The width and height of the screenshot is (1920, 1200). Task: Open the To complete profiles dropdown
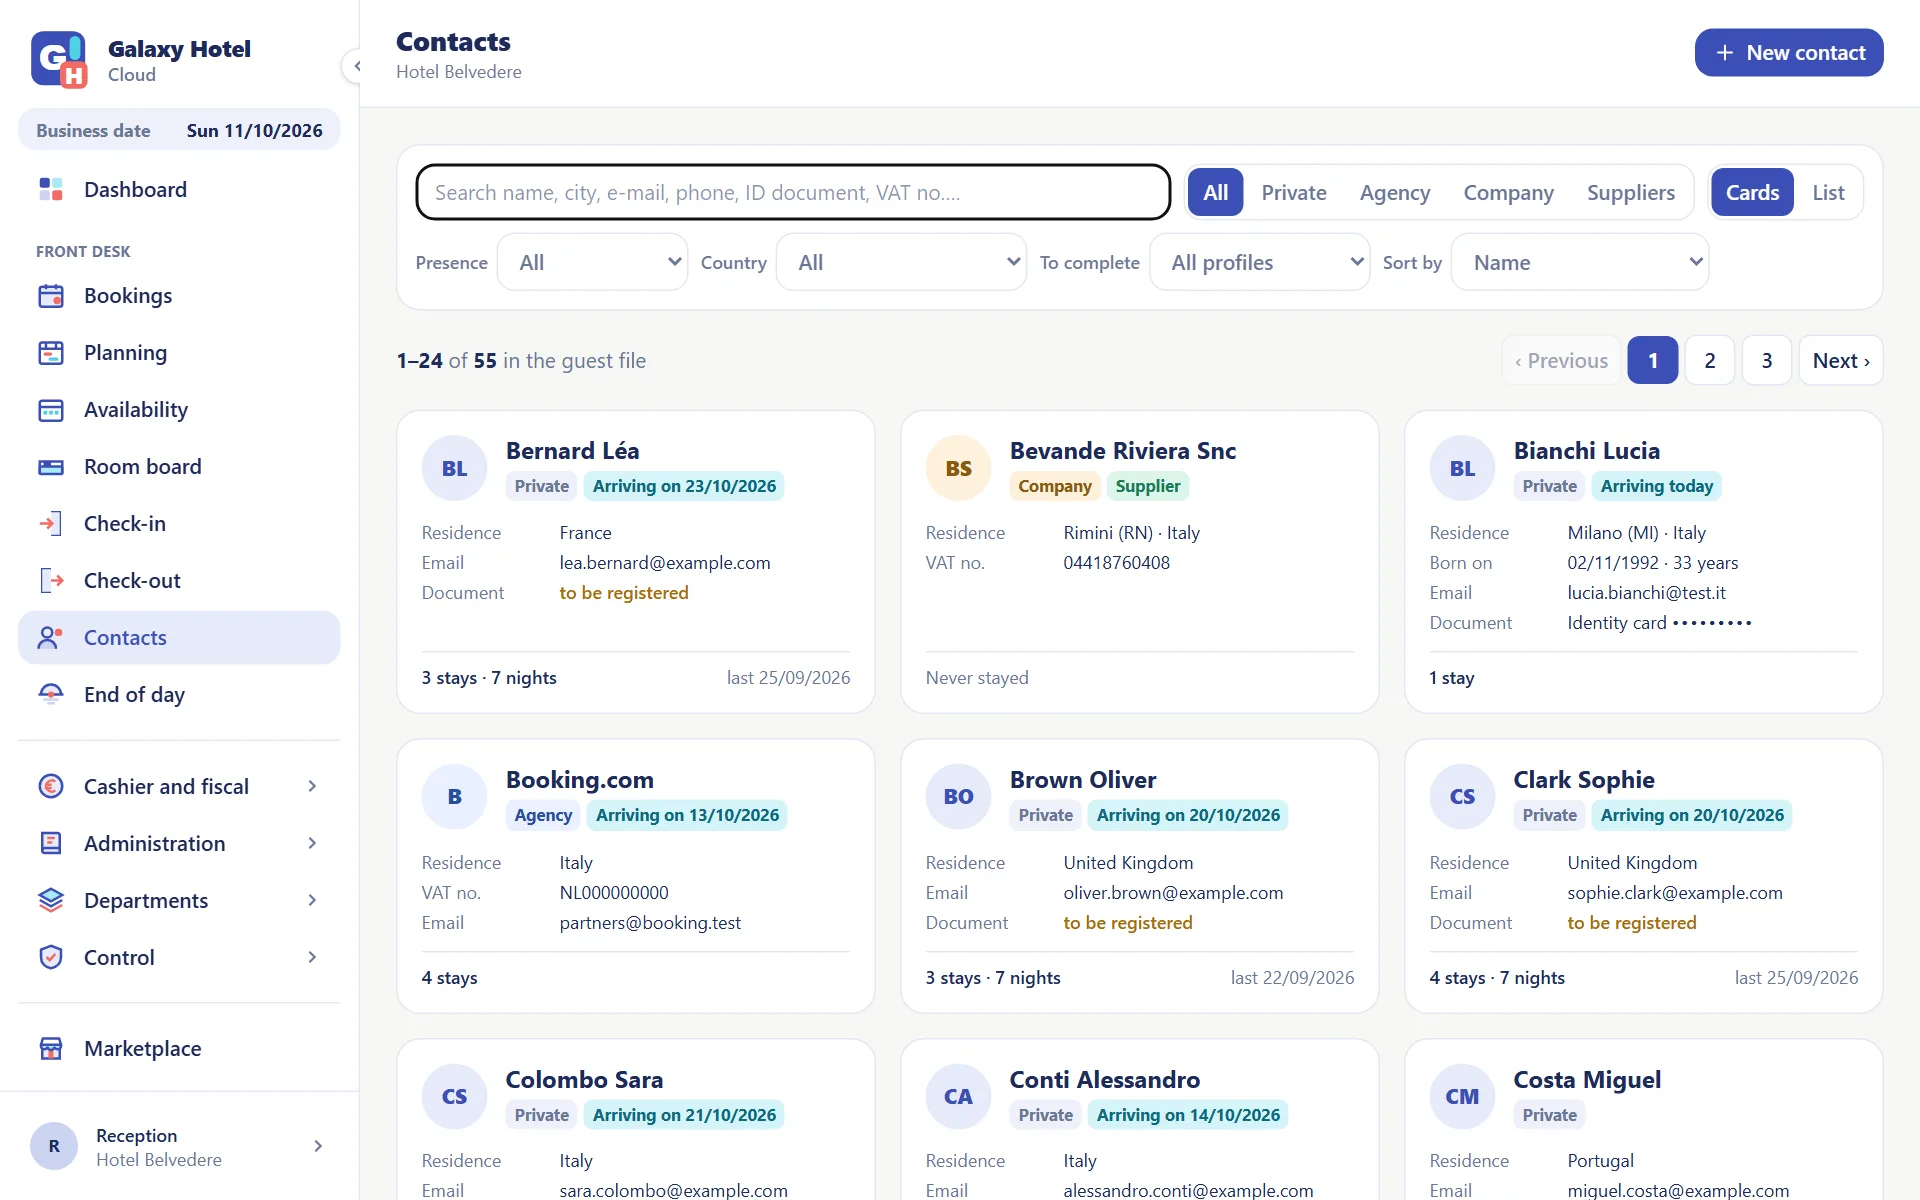pyautogui.click(x=1260, y=262)
